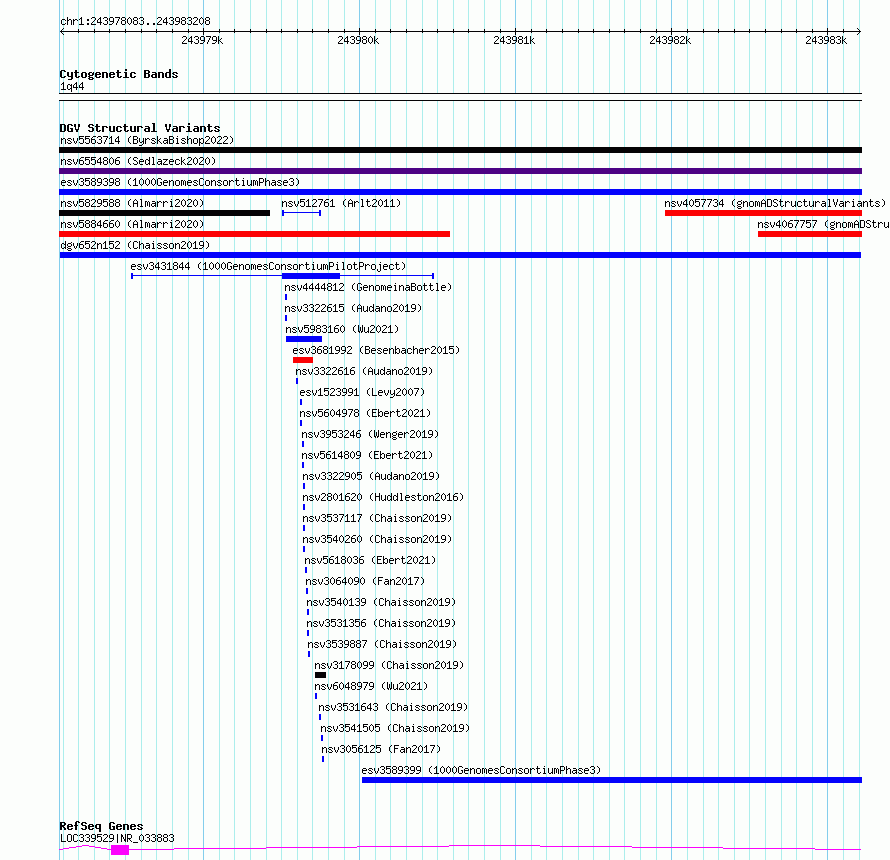Open the nsv2801620 (Huddleston2016) label
890x860 pixels.
coord(383,497)
